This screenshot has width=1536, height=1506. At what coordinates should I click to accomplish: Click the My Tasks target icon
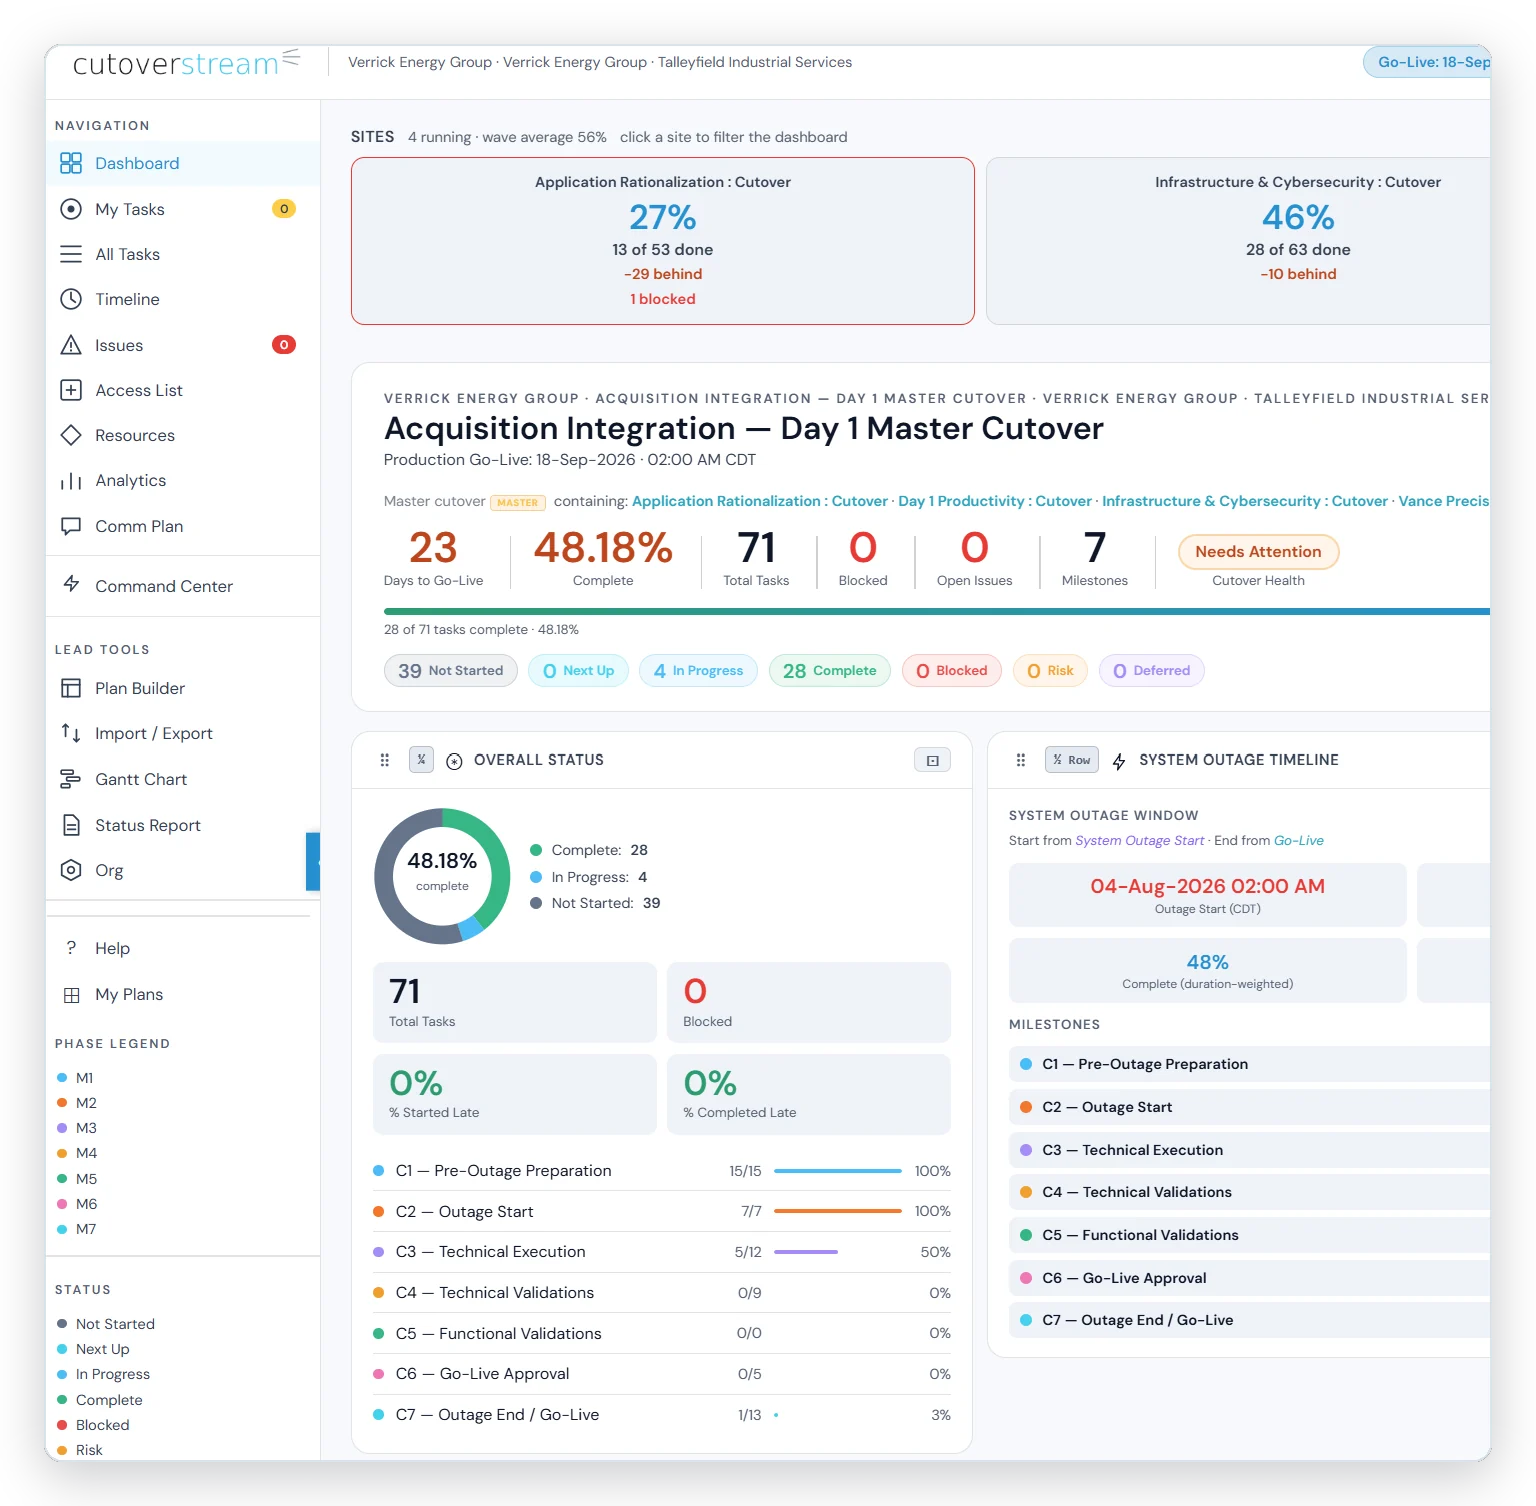71,209
